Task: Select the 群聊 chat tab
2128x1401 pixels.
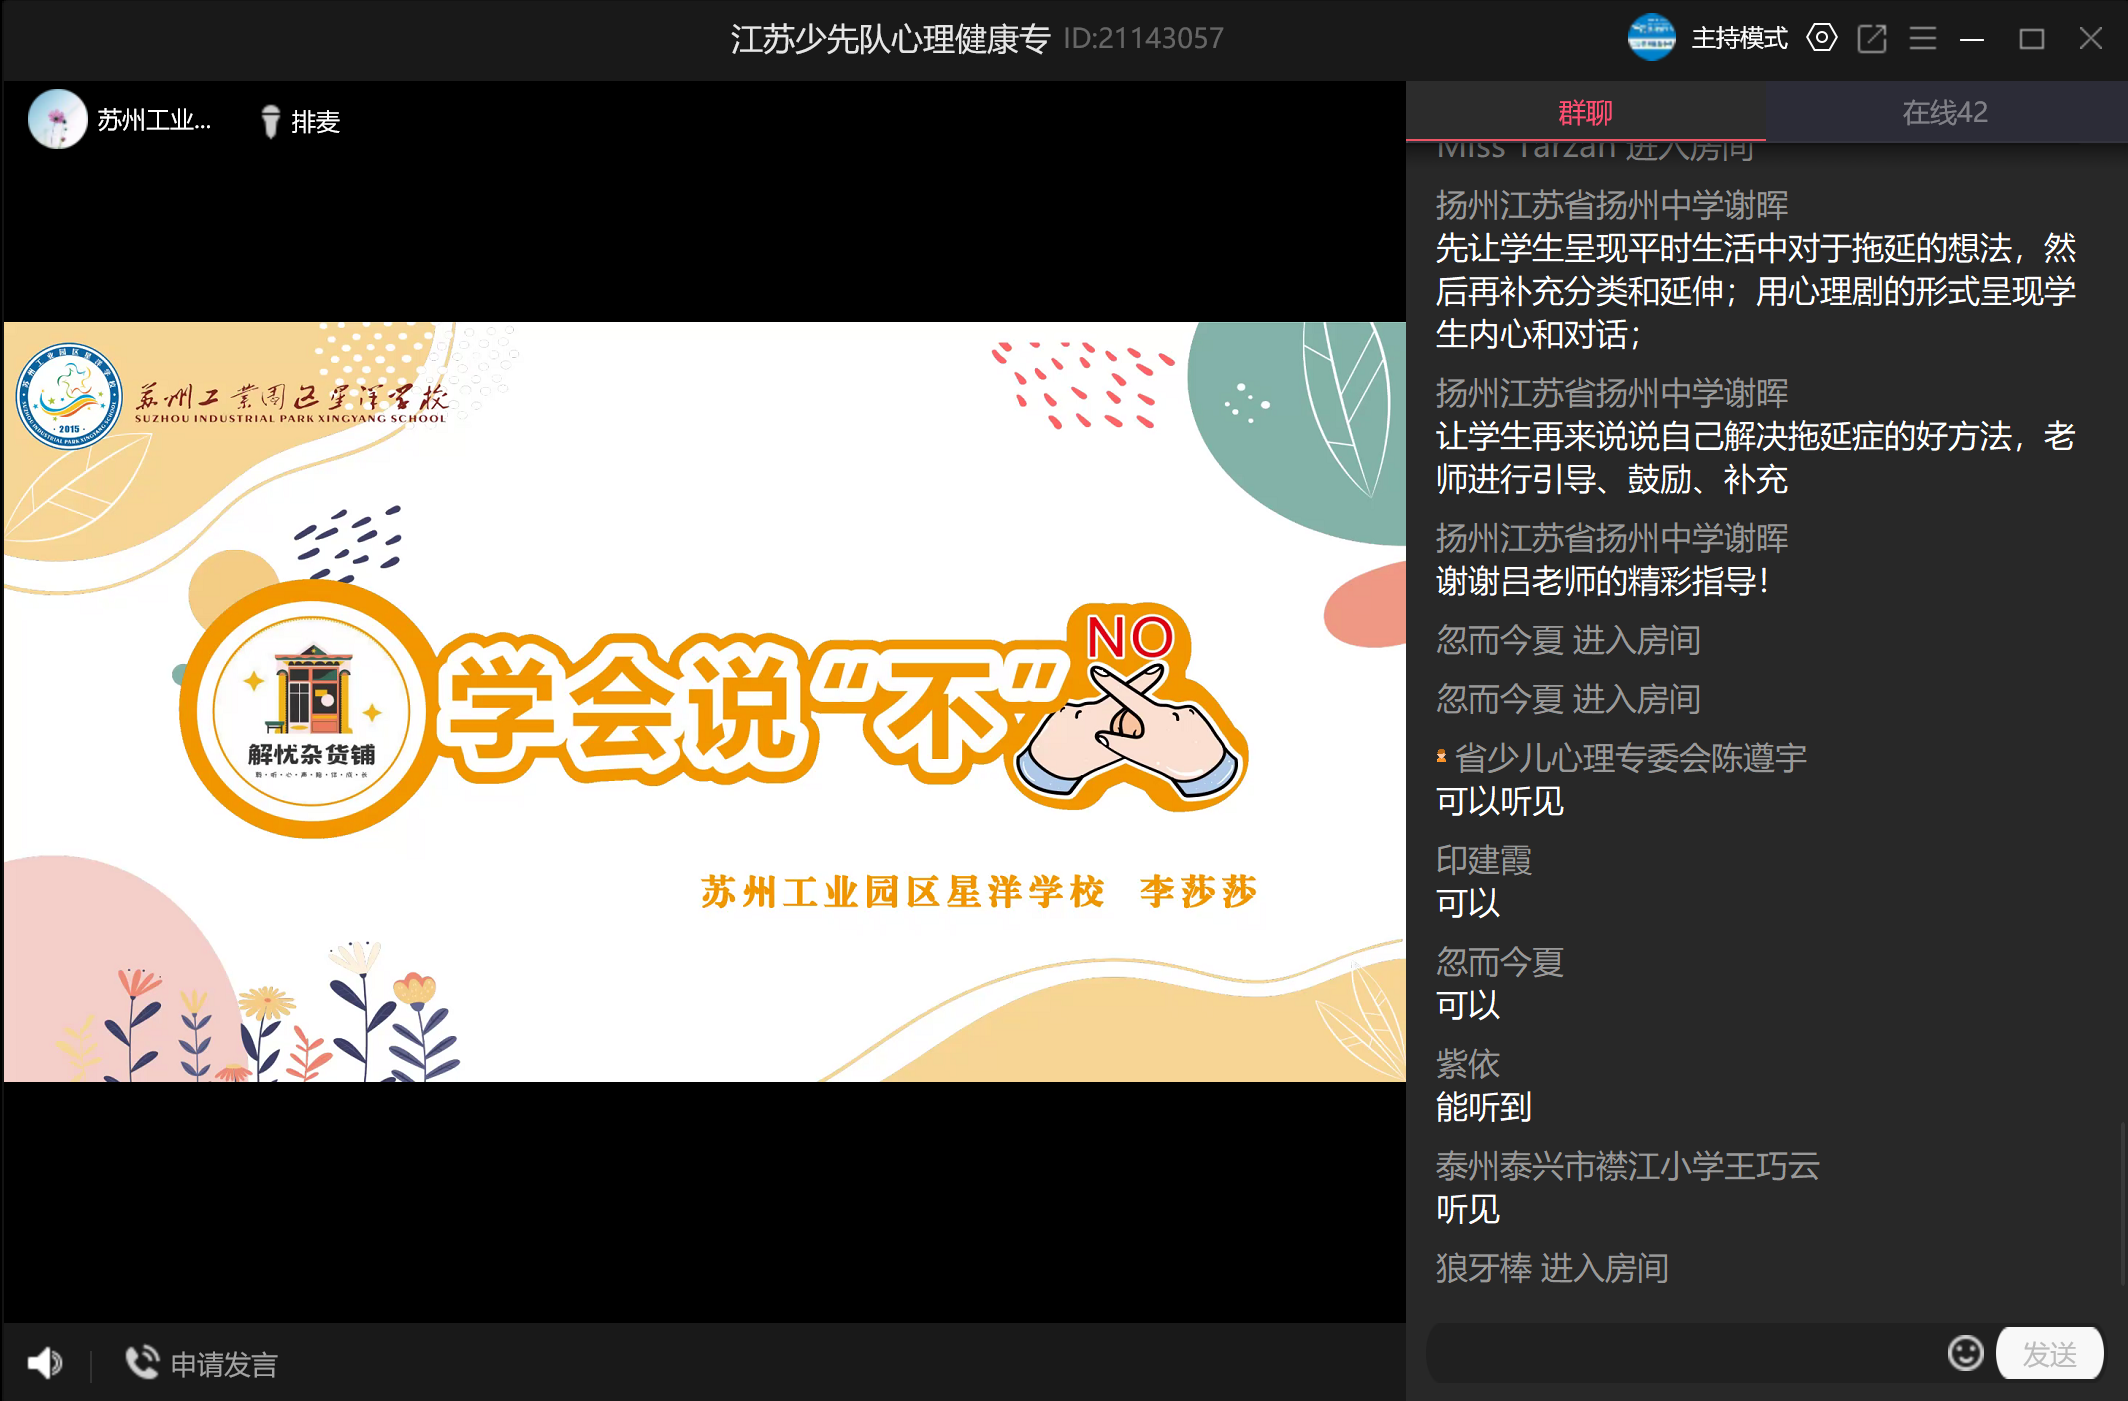Action: (1585, 112)
